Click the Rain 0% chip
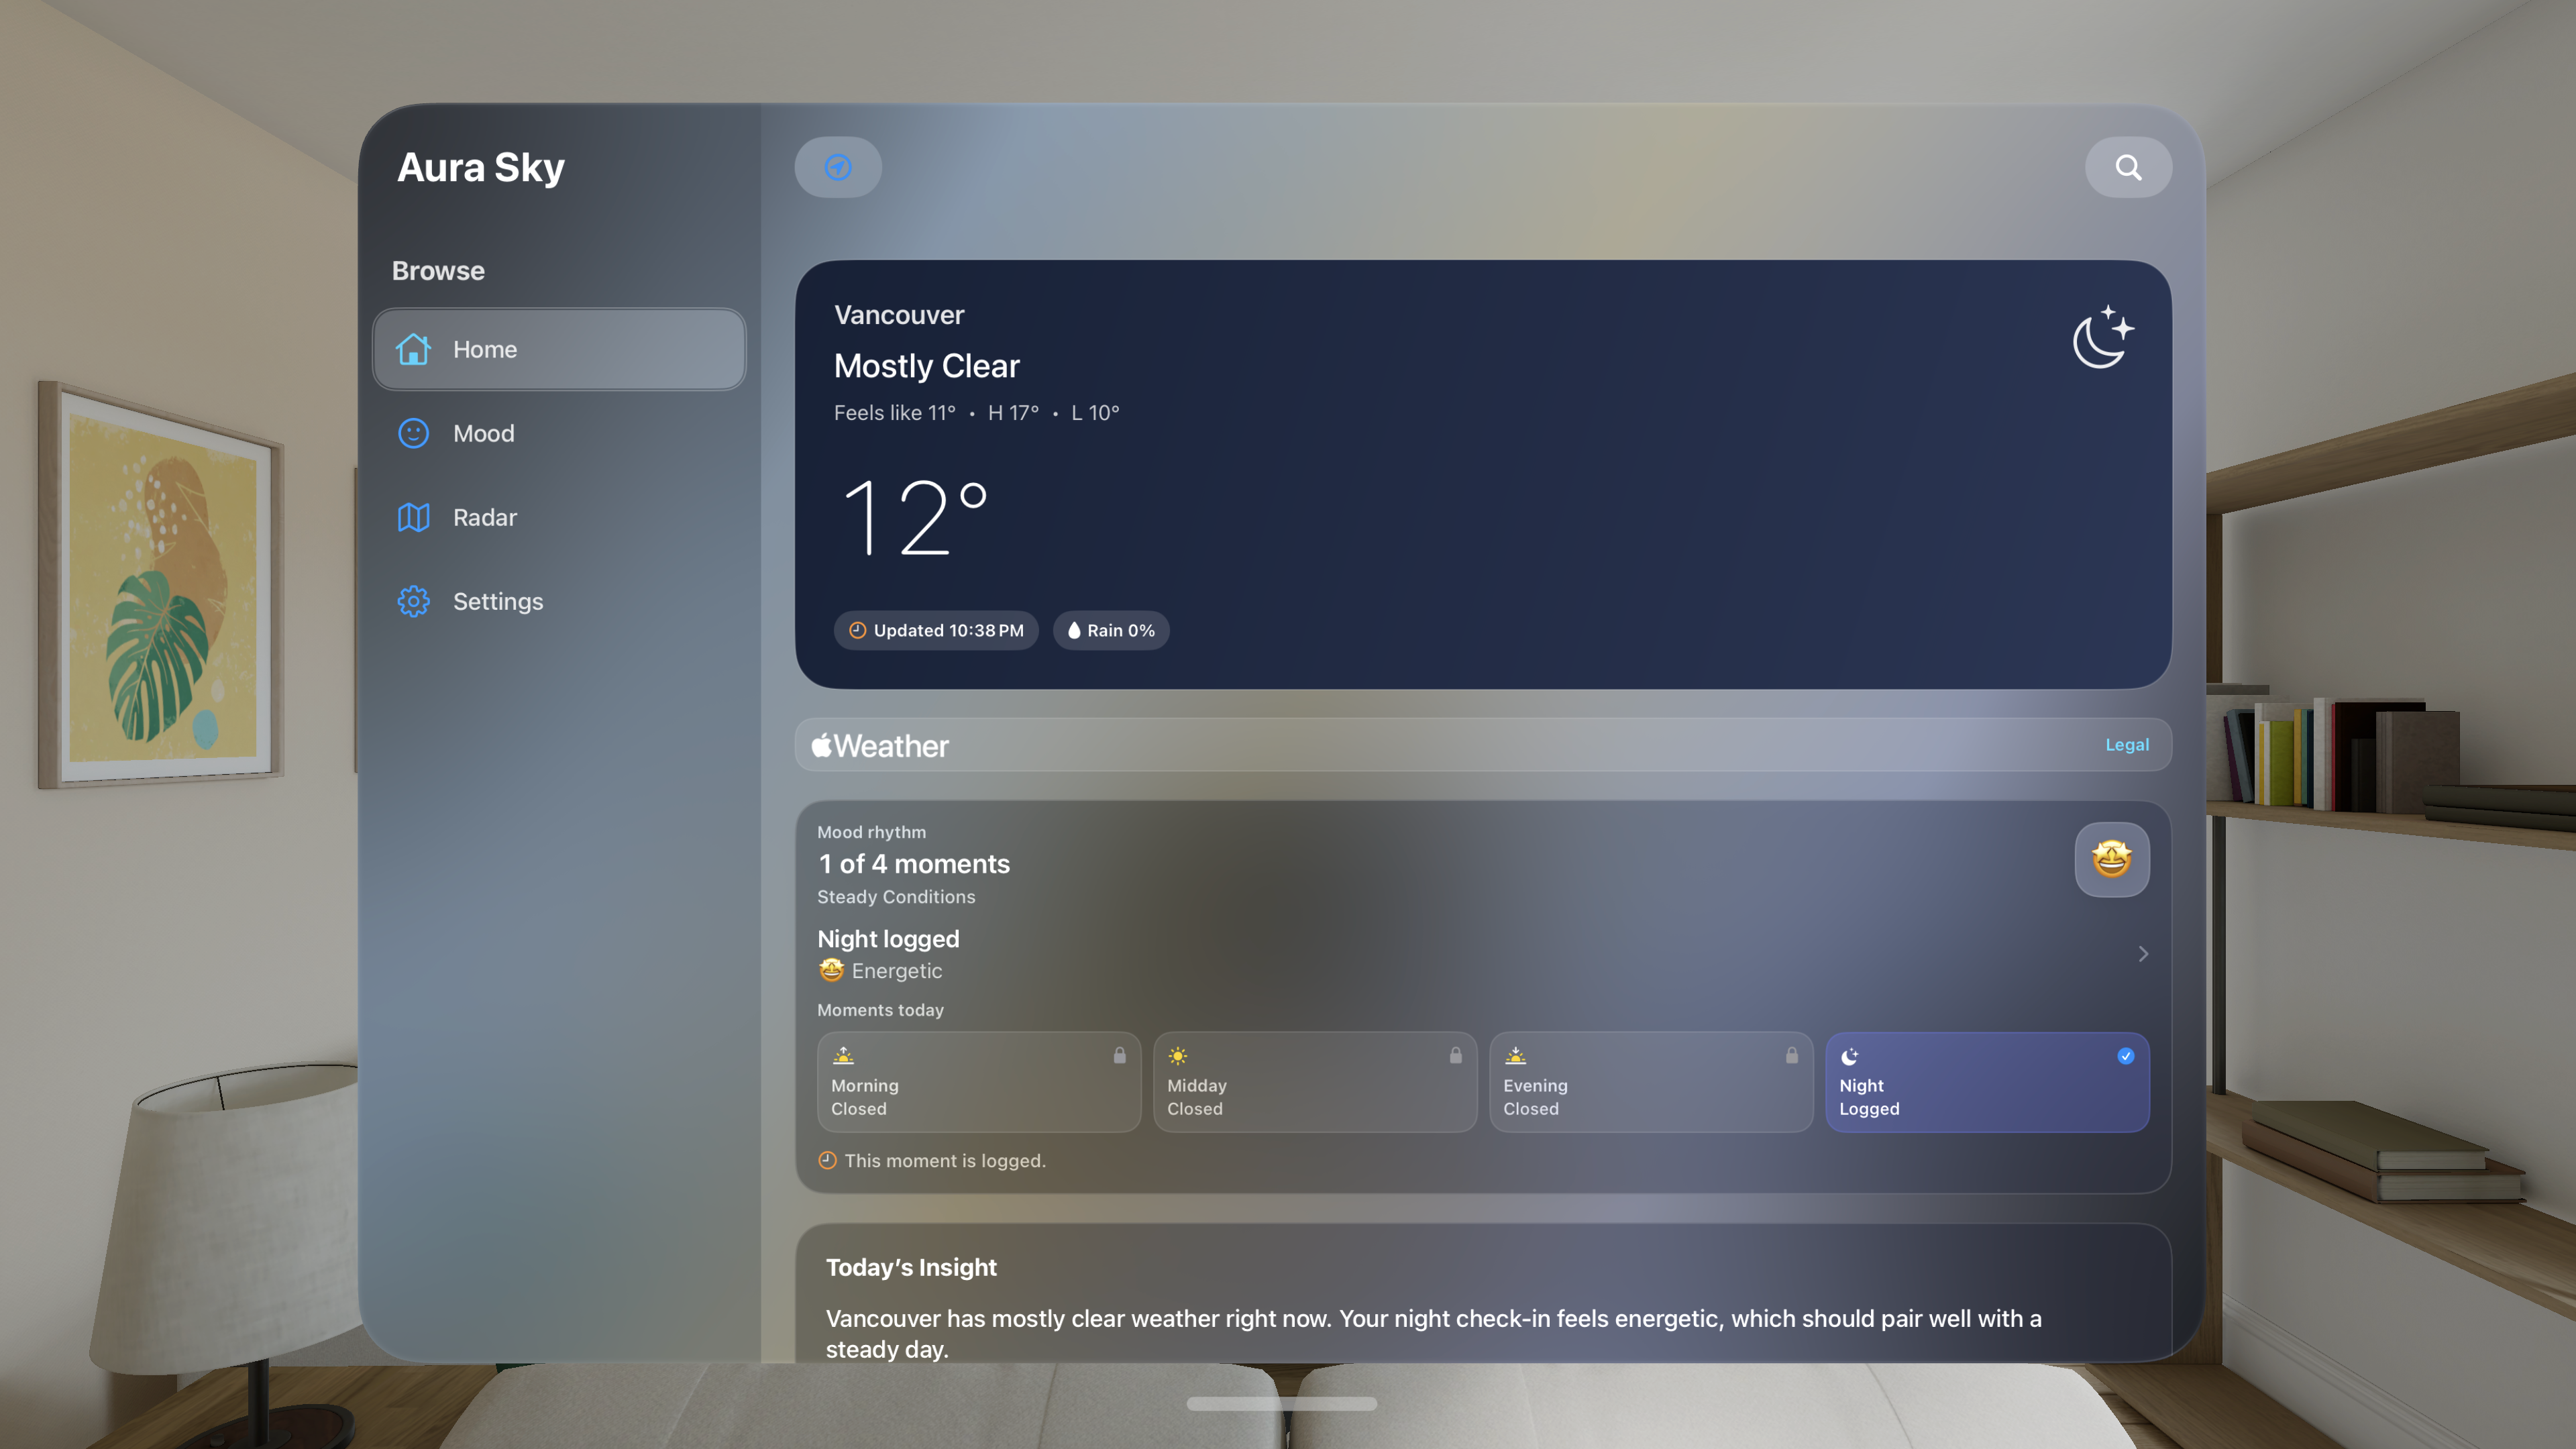 [1111, 630]
